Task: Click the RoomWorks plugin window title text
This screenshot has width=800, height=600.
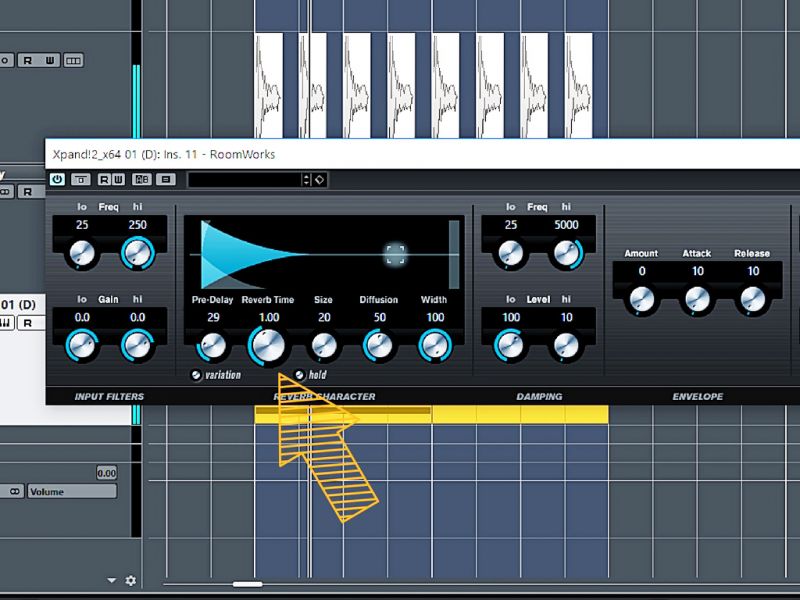Action: point(164,154)
